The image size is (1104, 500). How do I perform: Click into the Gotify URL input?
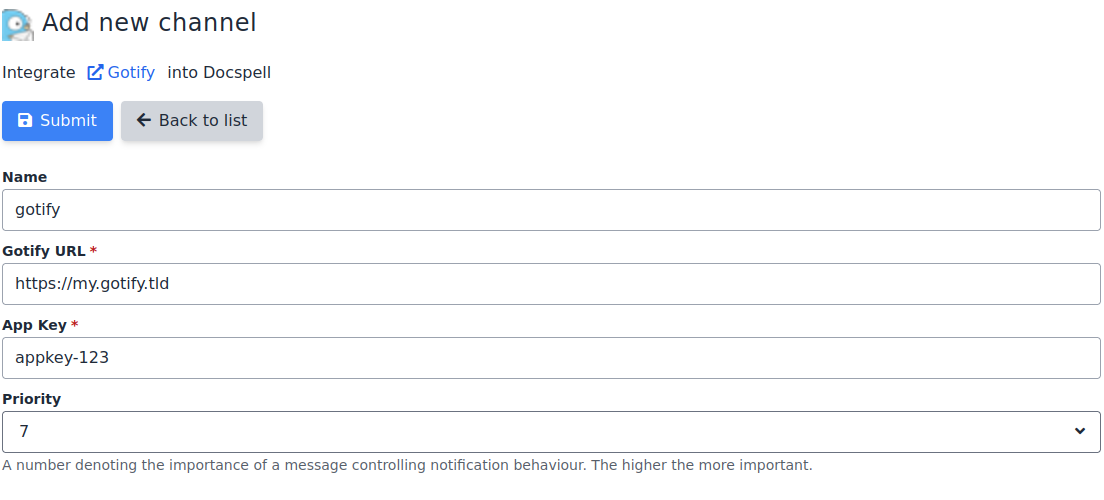[x=550, y=284]
